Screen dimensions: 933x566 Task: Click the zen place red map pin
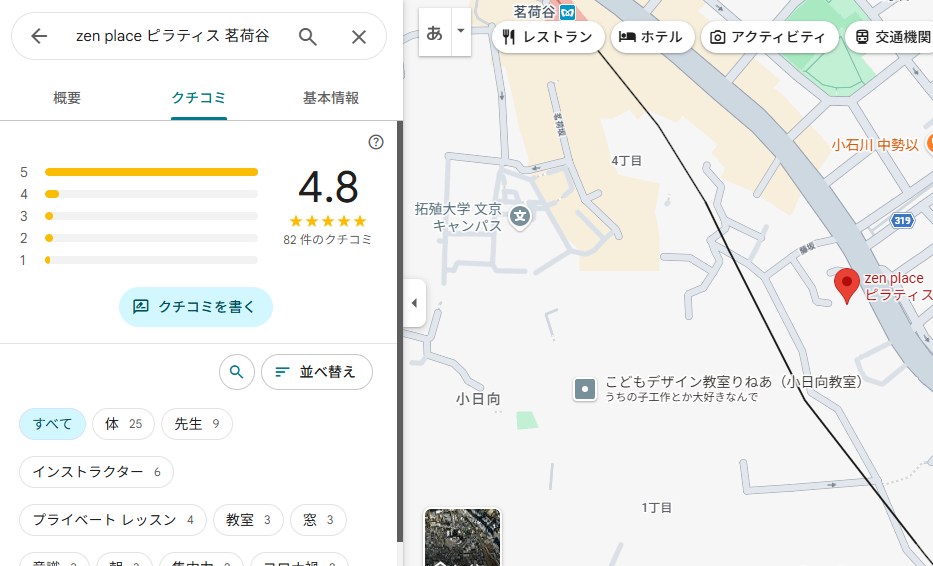(847, 285)
